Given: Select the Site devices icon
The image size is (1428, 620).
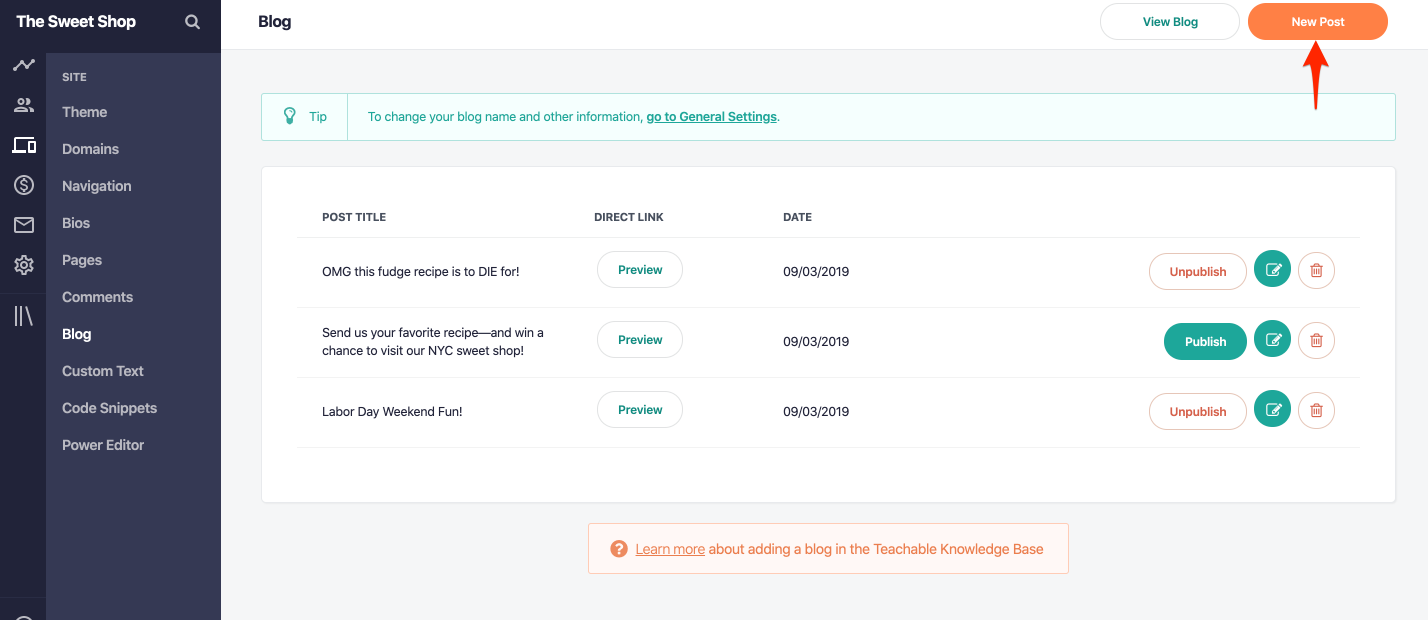Looking at the screenshot, I should point(24,145).
